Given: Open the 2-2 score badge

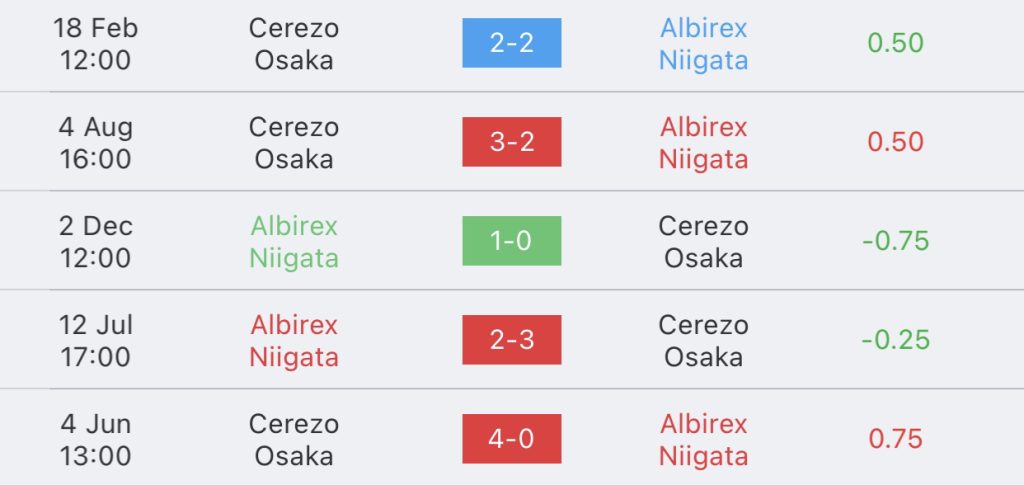Looking at the screenshot, I should pyautogui.click(x=511, y=43).
